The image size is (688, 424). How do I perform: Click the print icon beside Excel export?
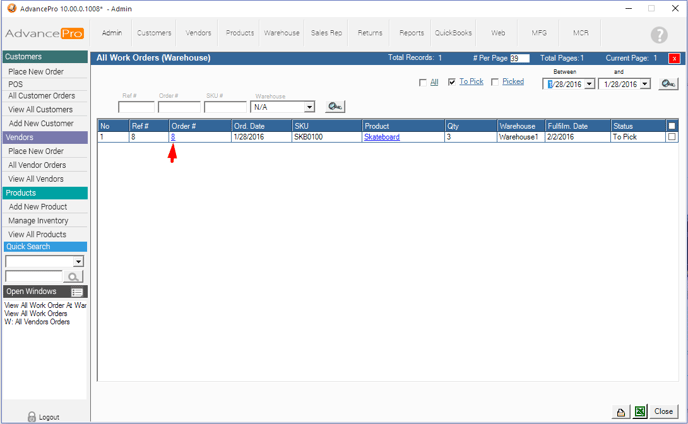[621, 411]
